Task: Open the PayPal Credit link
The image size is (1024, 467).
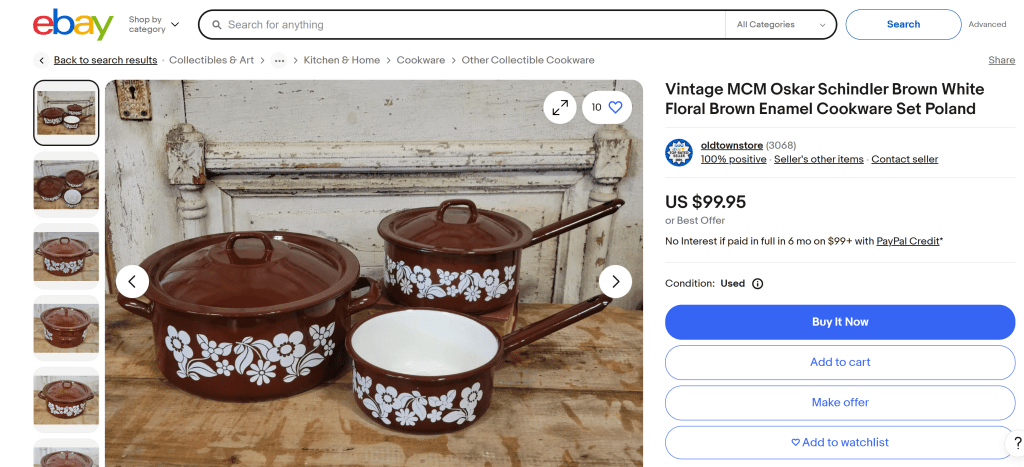Action: (908, 241)
